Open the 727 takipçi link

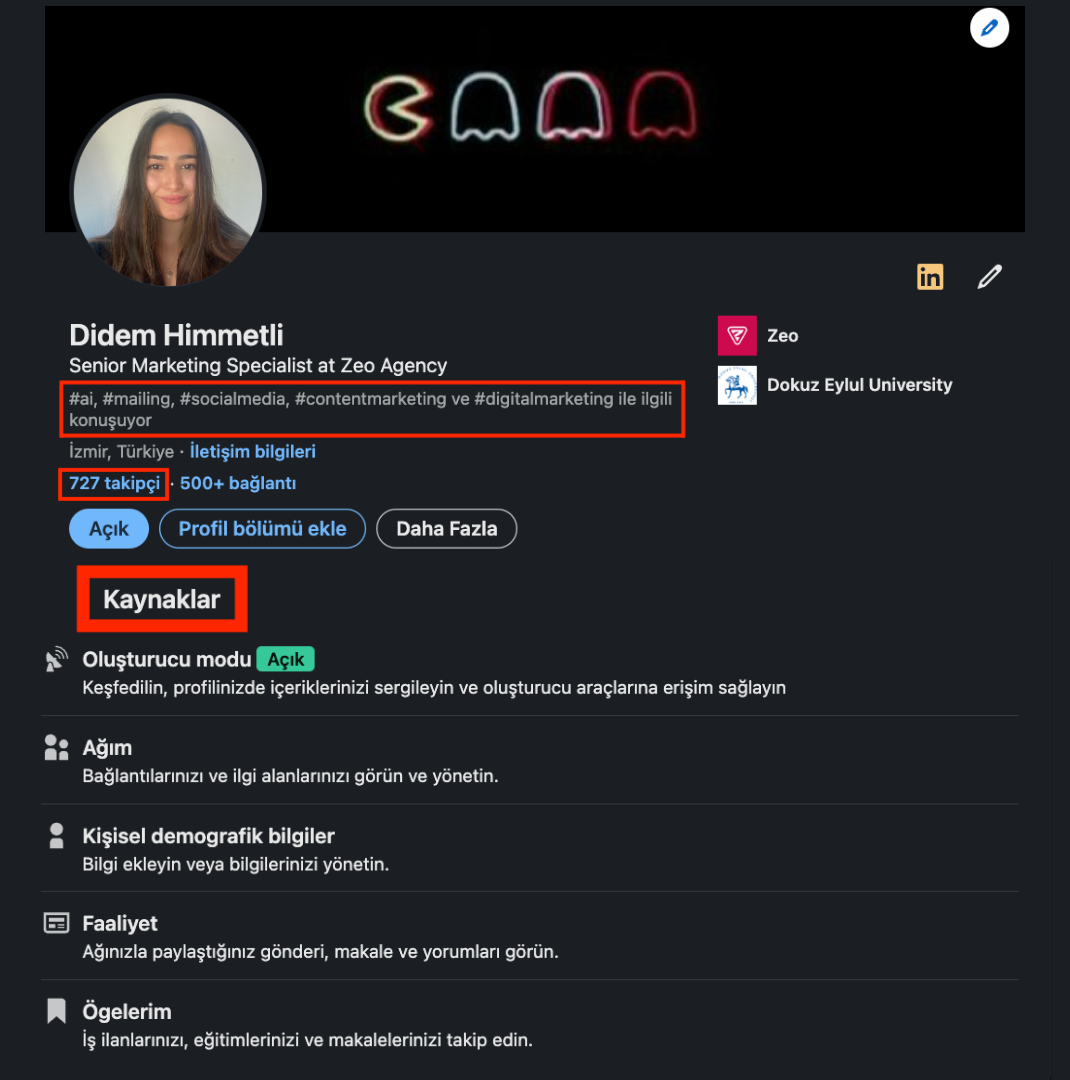[114, 484]
